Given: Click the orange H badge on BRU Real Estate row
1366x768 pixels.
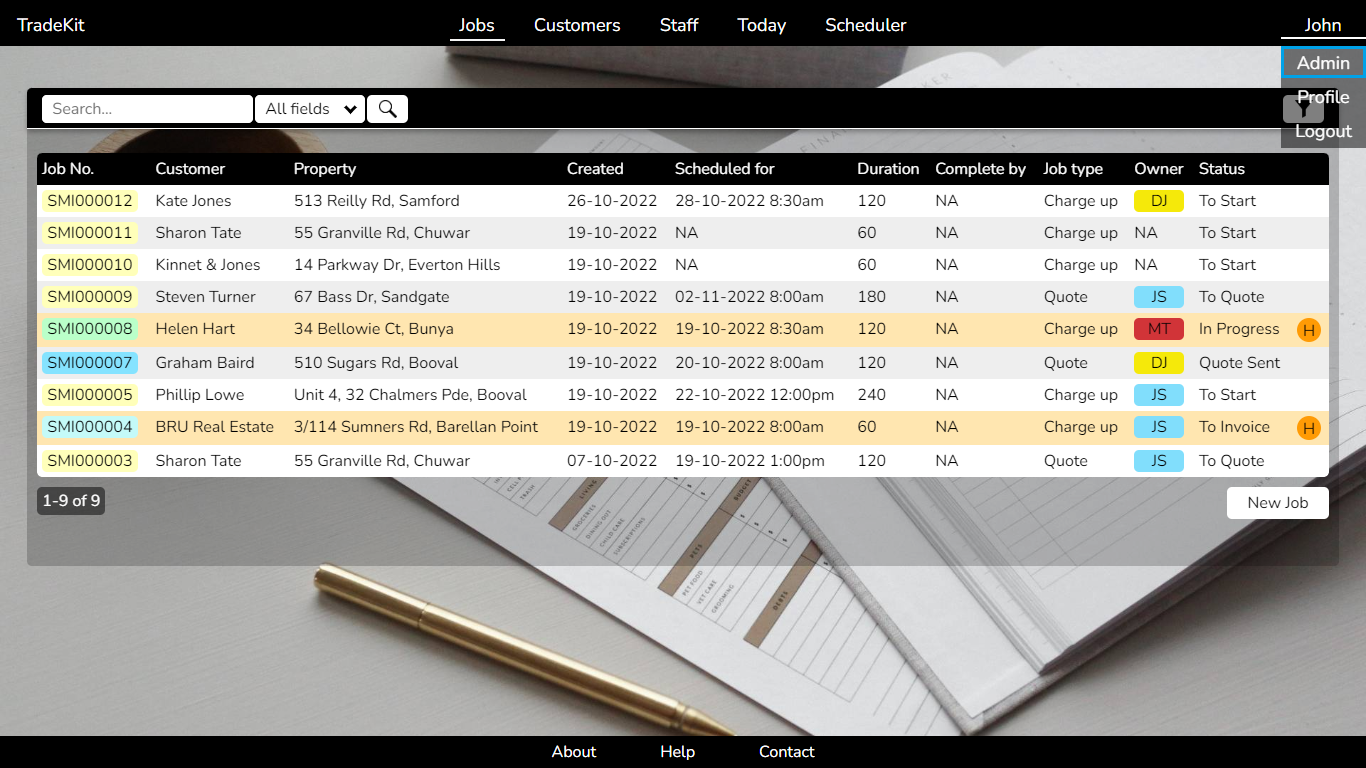Looking at the screenshot, I should tap(1308, 428).
